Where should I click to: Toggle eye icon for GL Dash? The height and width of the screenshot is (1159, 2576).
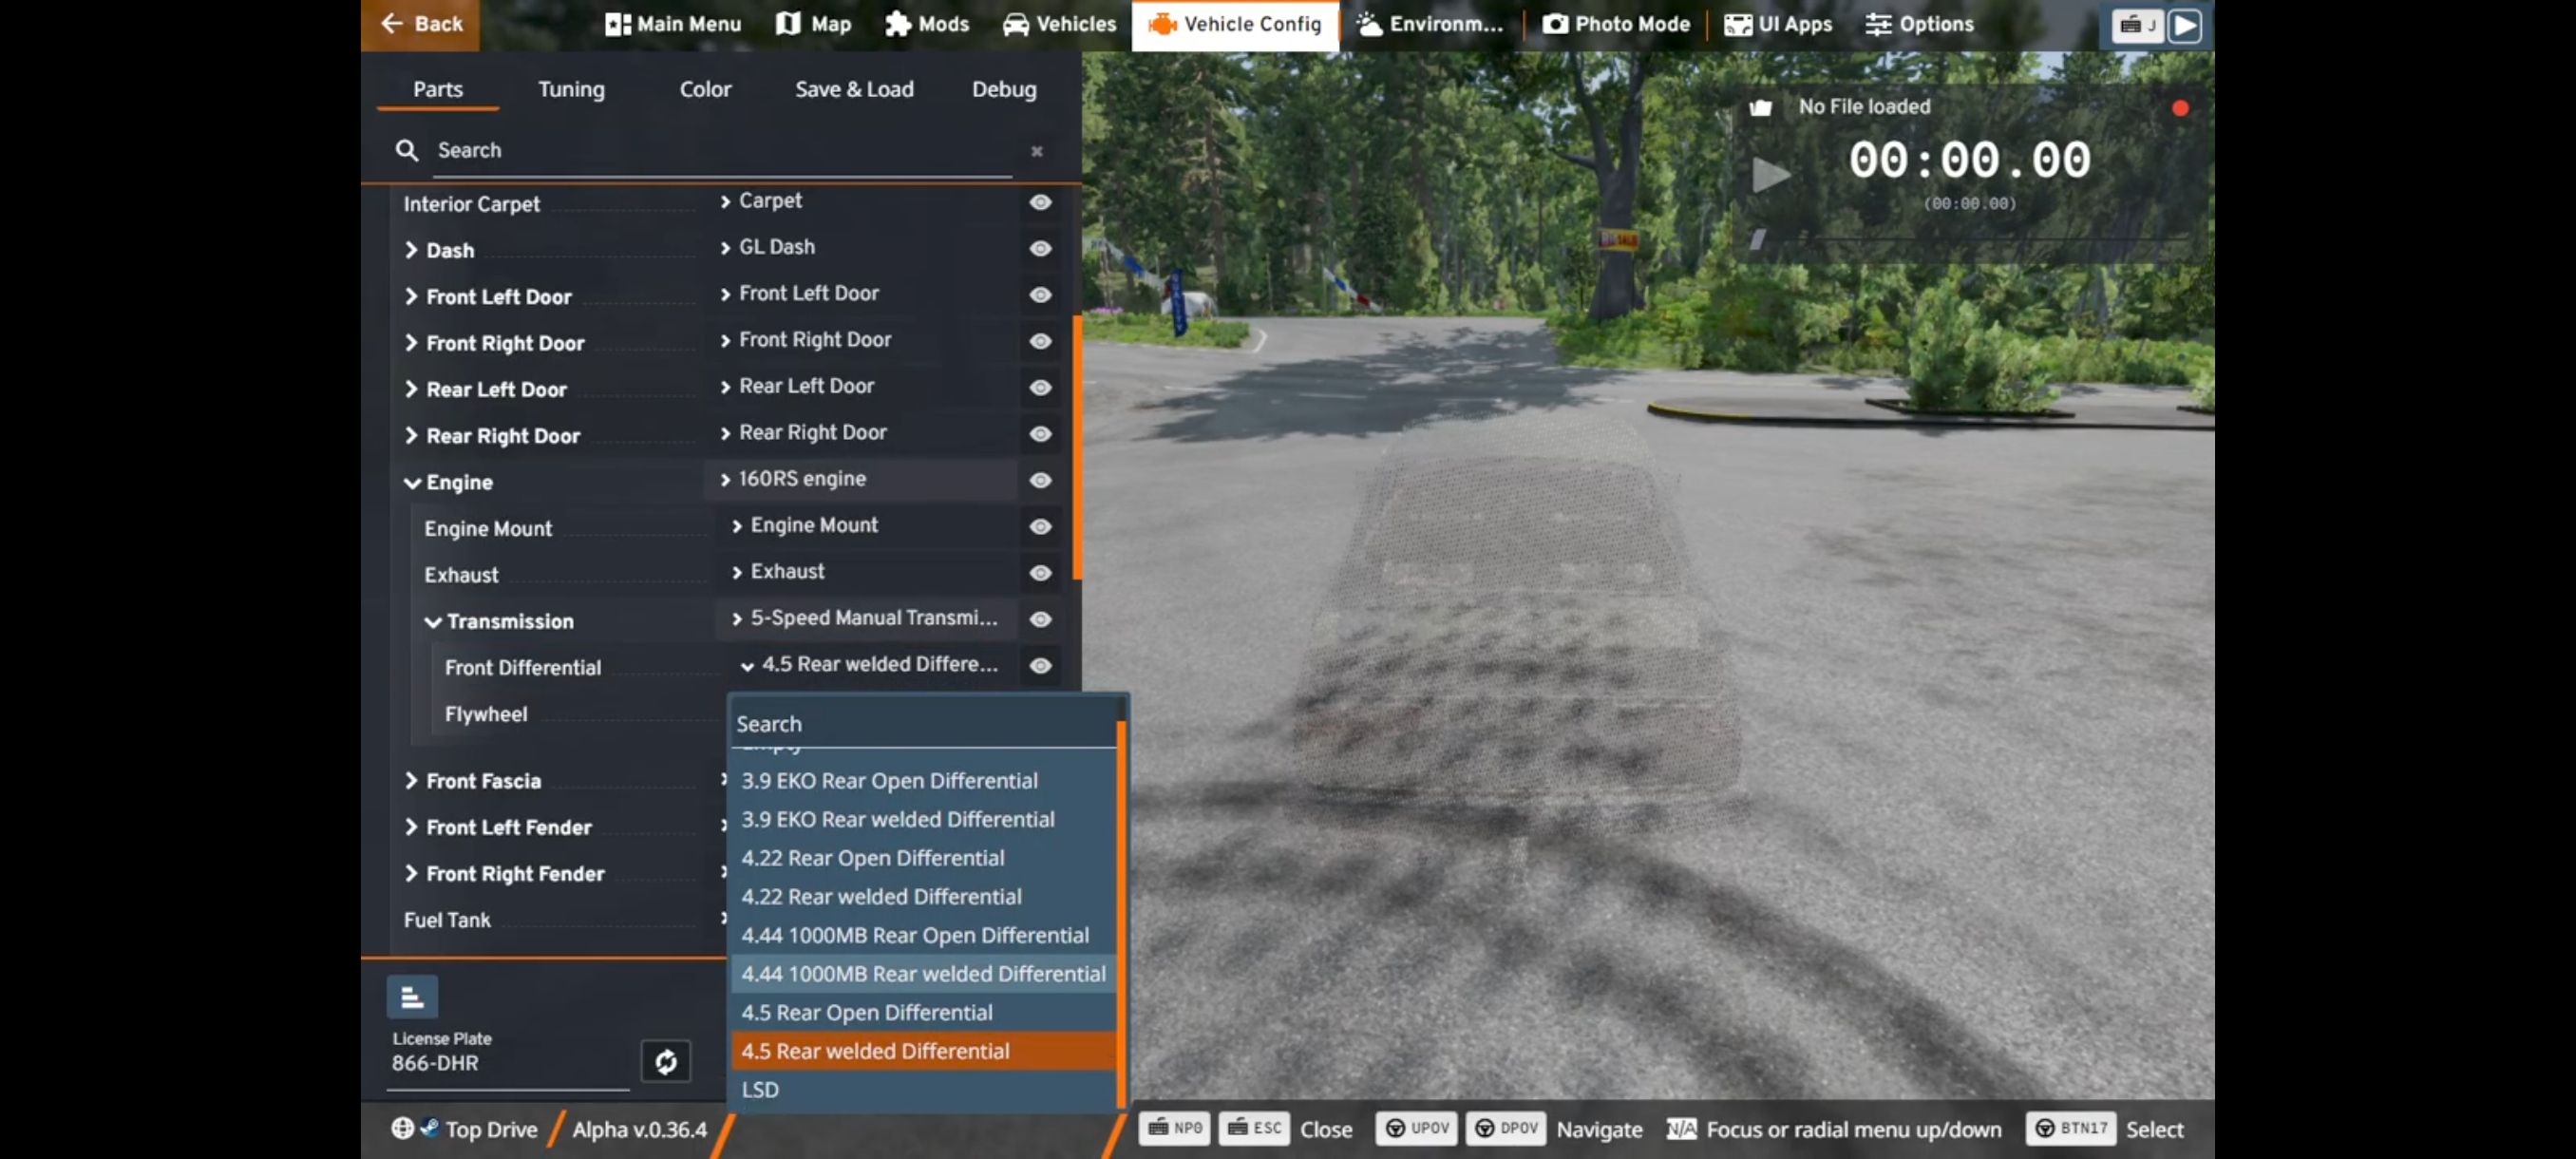pyautogui.click(x=1040, y=248)
